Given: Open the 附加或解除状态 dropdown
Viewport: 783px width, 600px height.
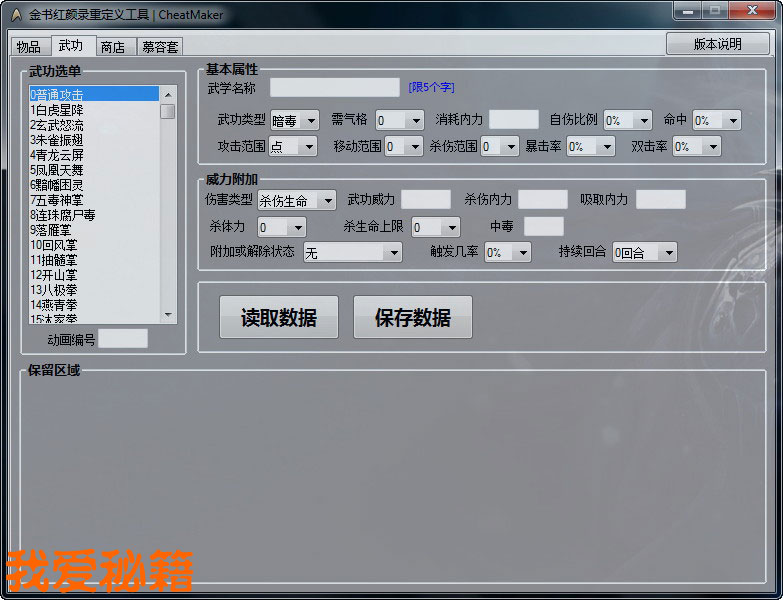Looking at the screenshot, I should 352,252.
